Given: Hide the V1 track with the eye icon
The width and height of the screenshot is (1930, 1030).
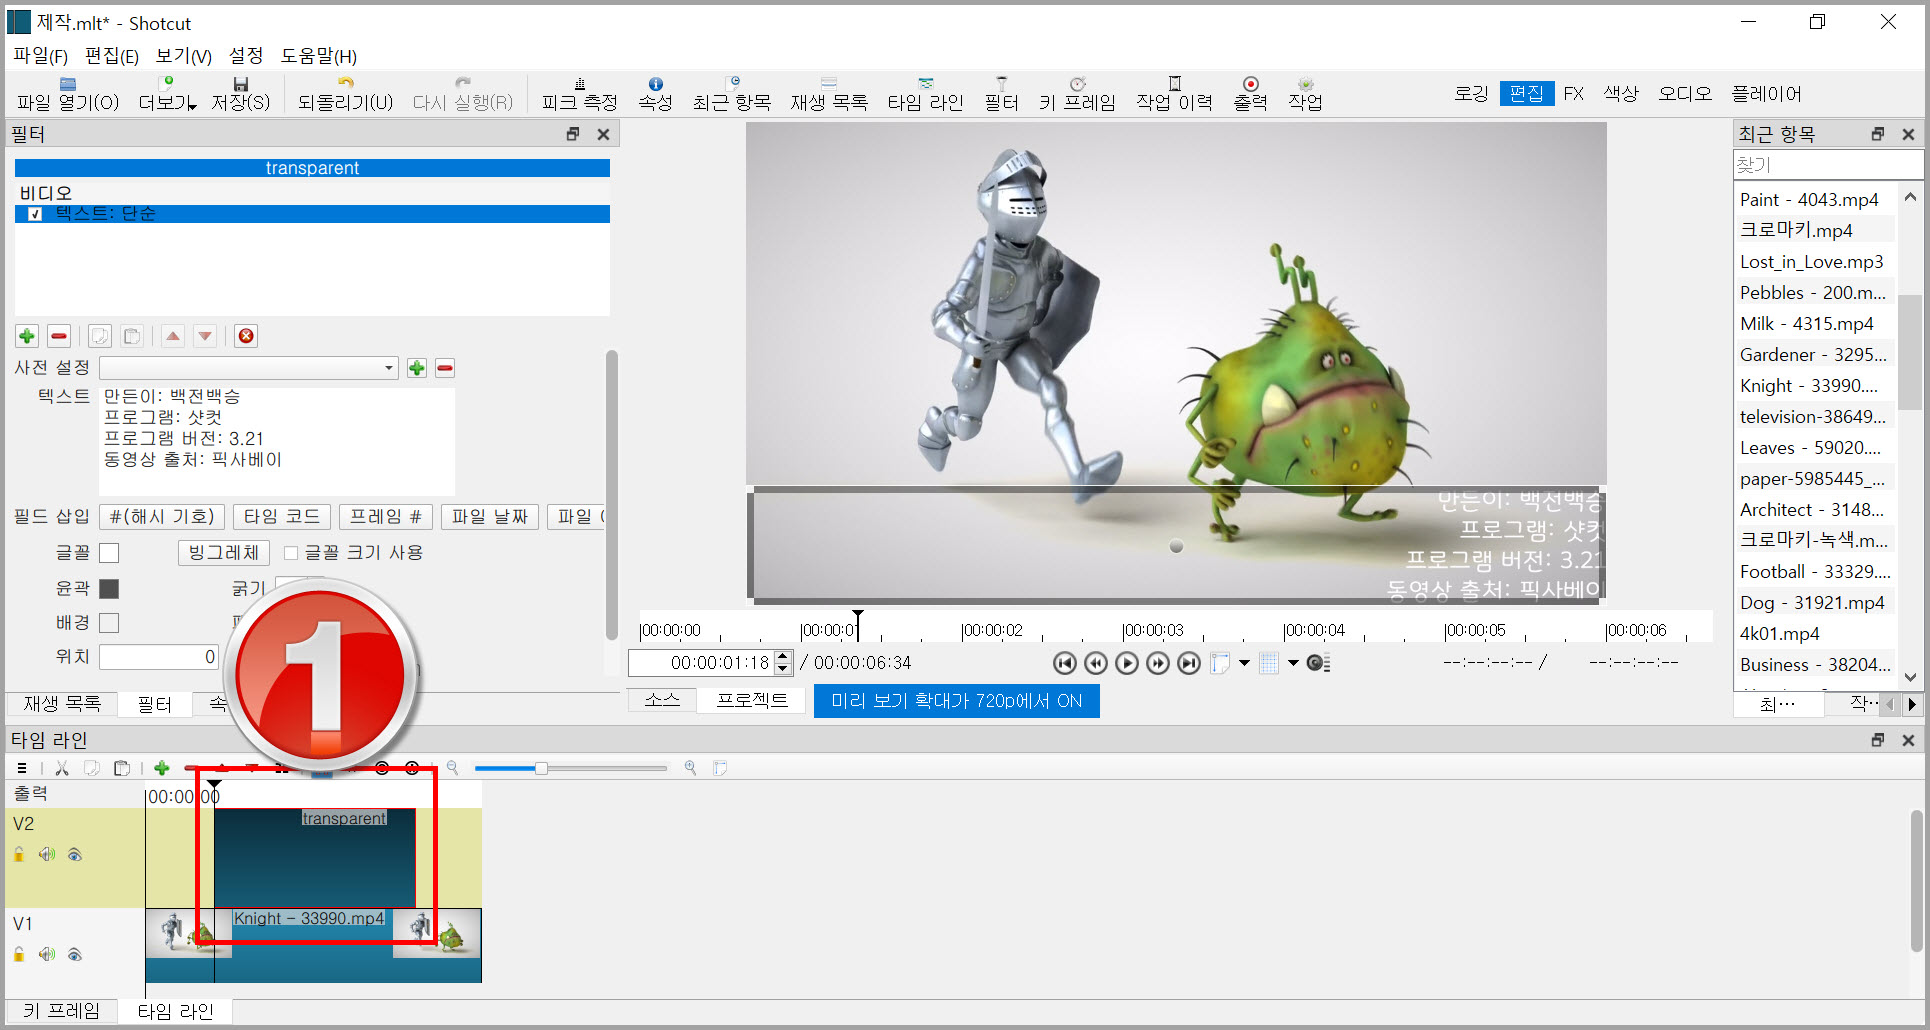Looking at the screenshot, I should (x=75, y=954).
